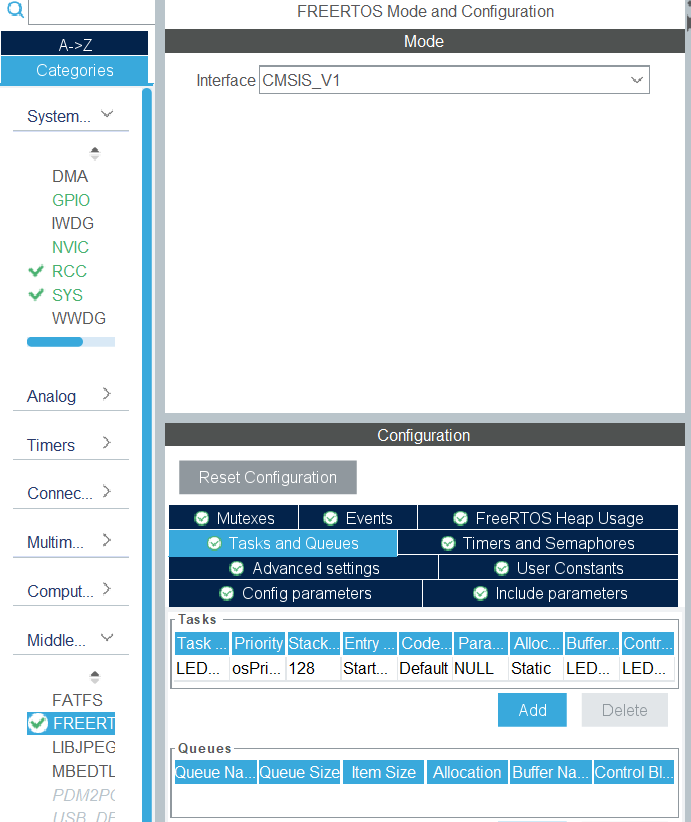Screen dimensions: 691x822
Task: Click the sort arrows above DMA
Action: coord(94,153)
